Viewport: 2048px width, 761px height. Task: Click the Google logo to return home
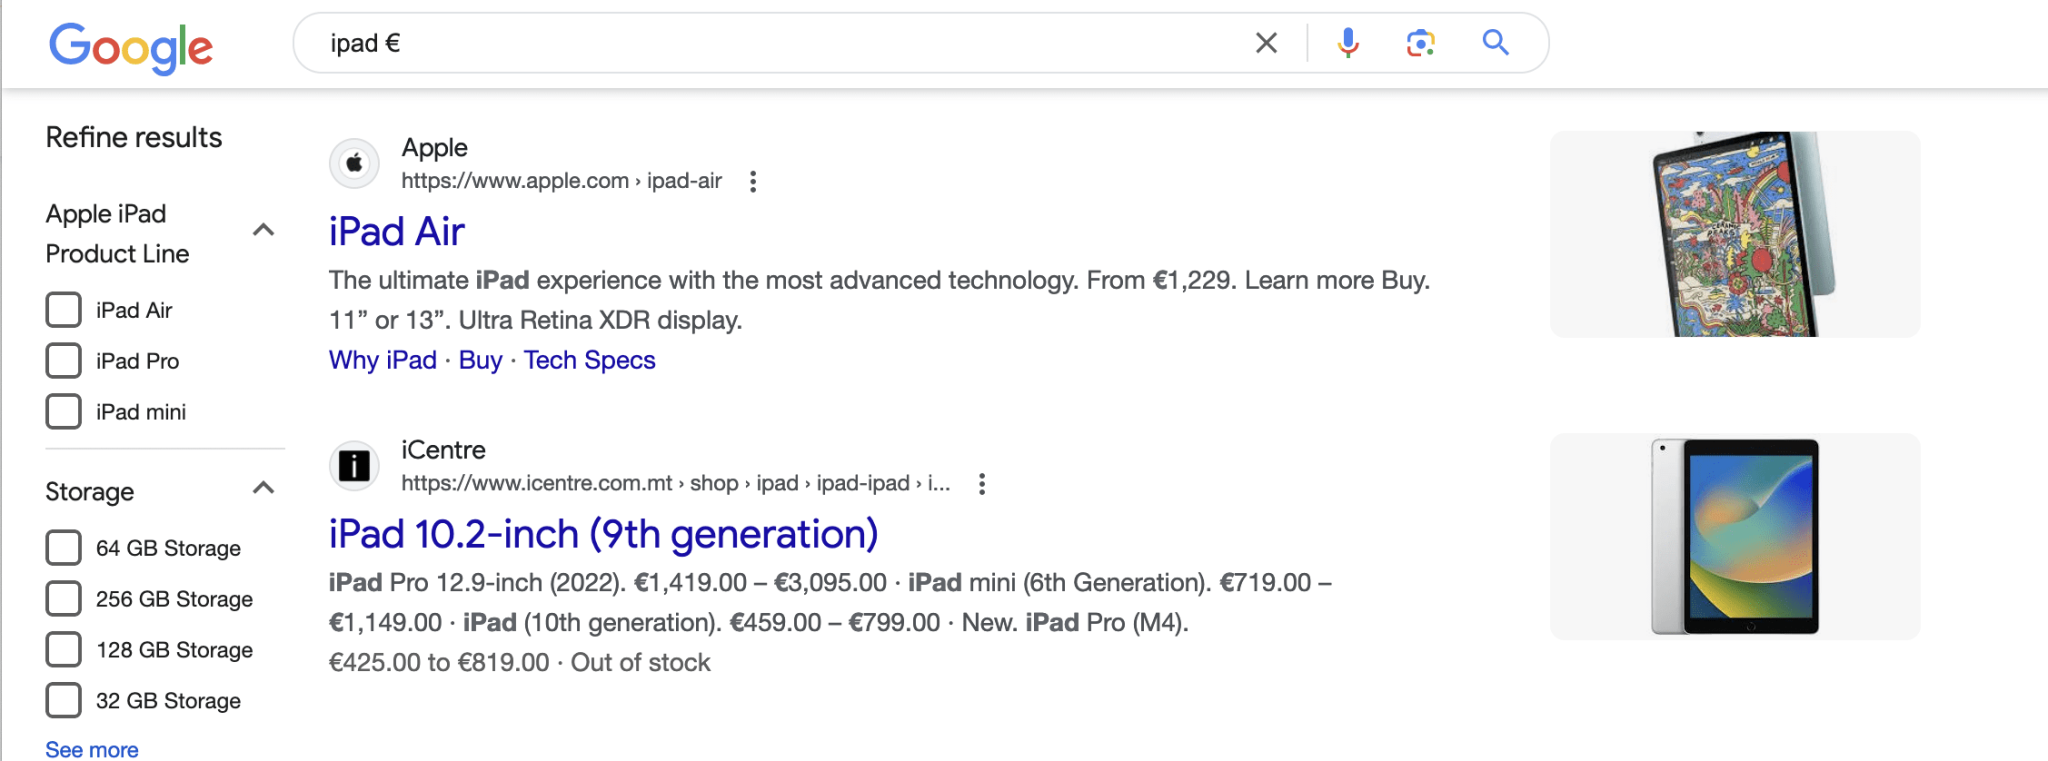[131, 44]
